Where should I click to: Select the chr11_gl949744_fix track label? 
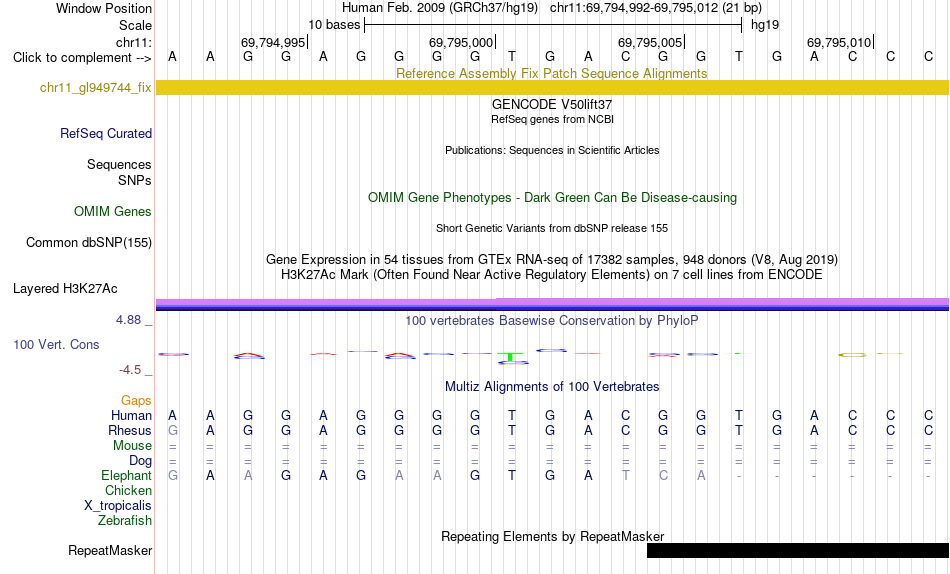(95, 87)
